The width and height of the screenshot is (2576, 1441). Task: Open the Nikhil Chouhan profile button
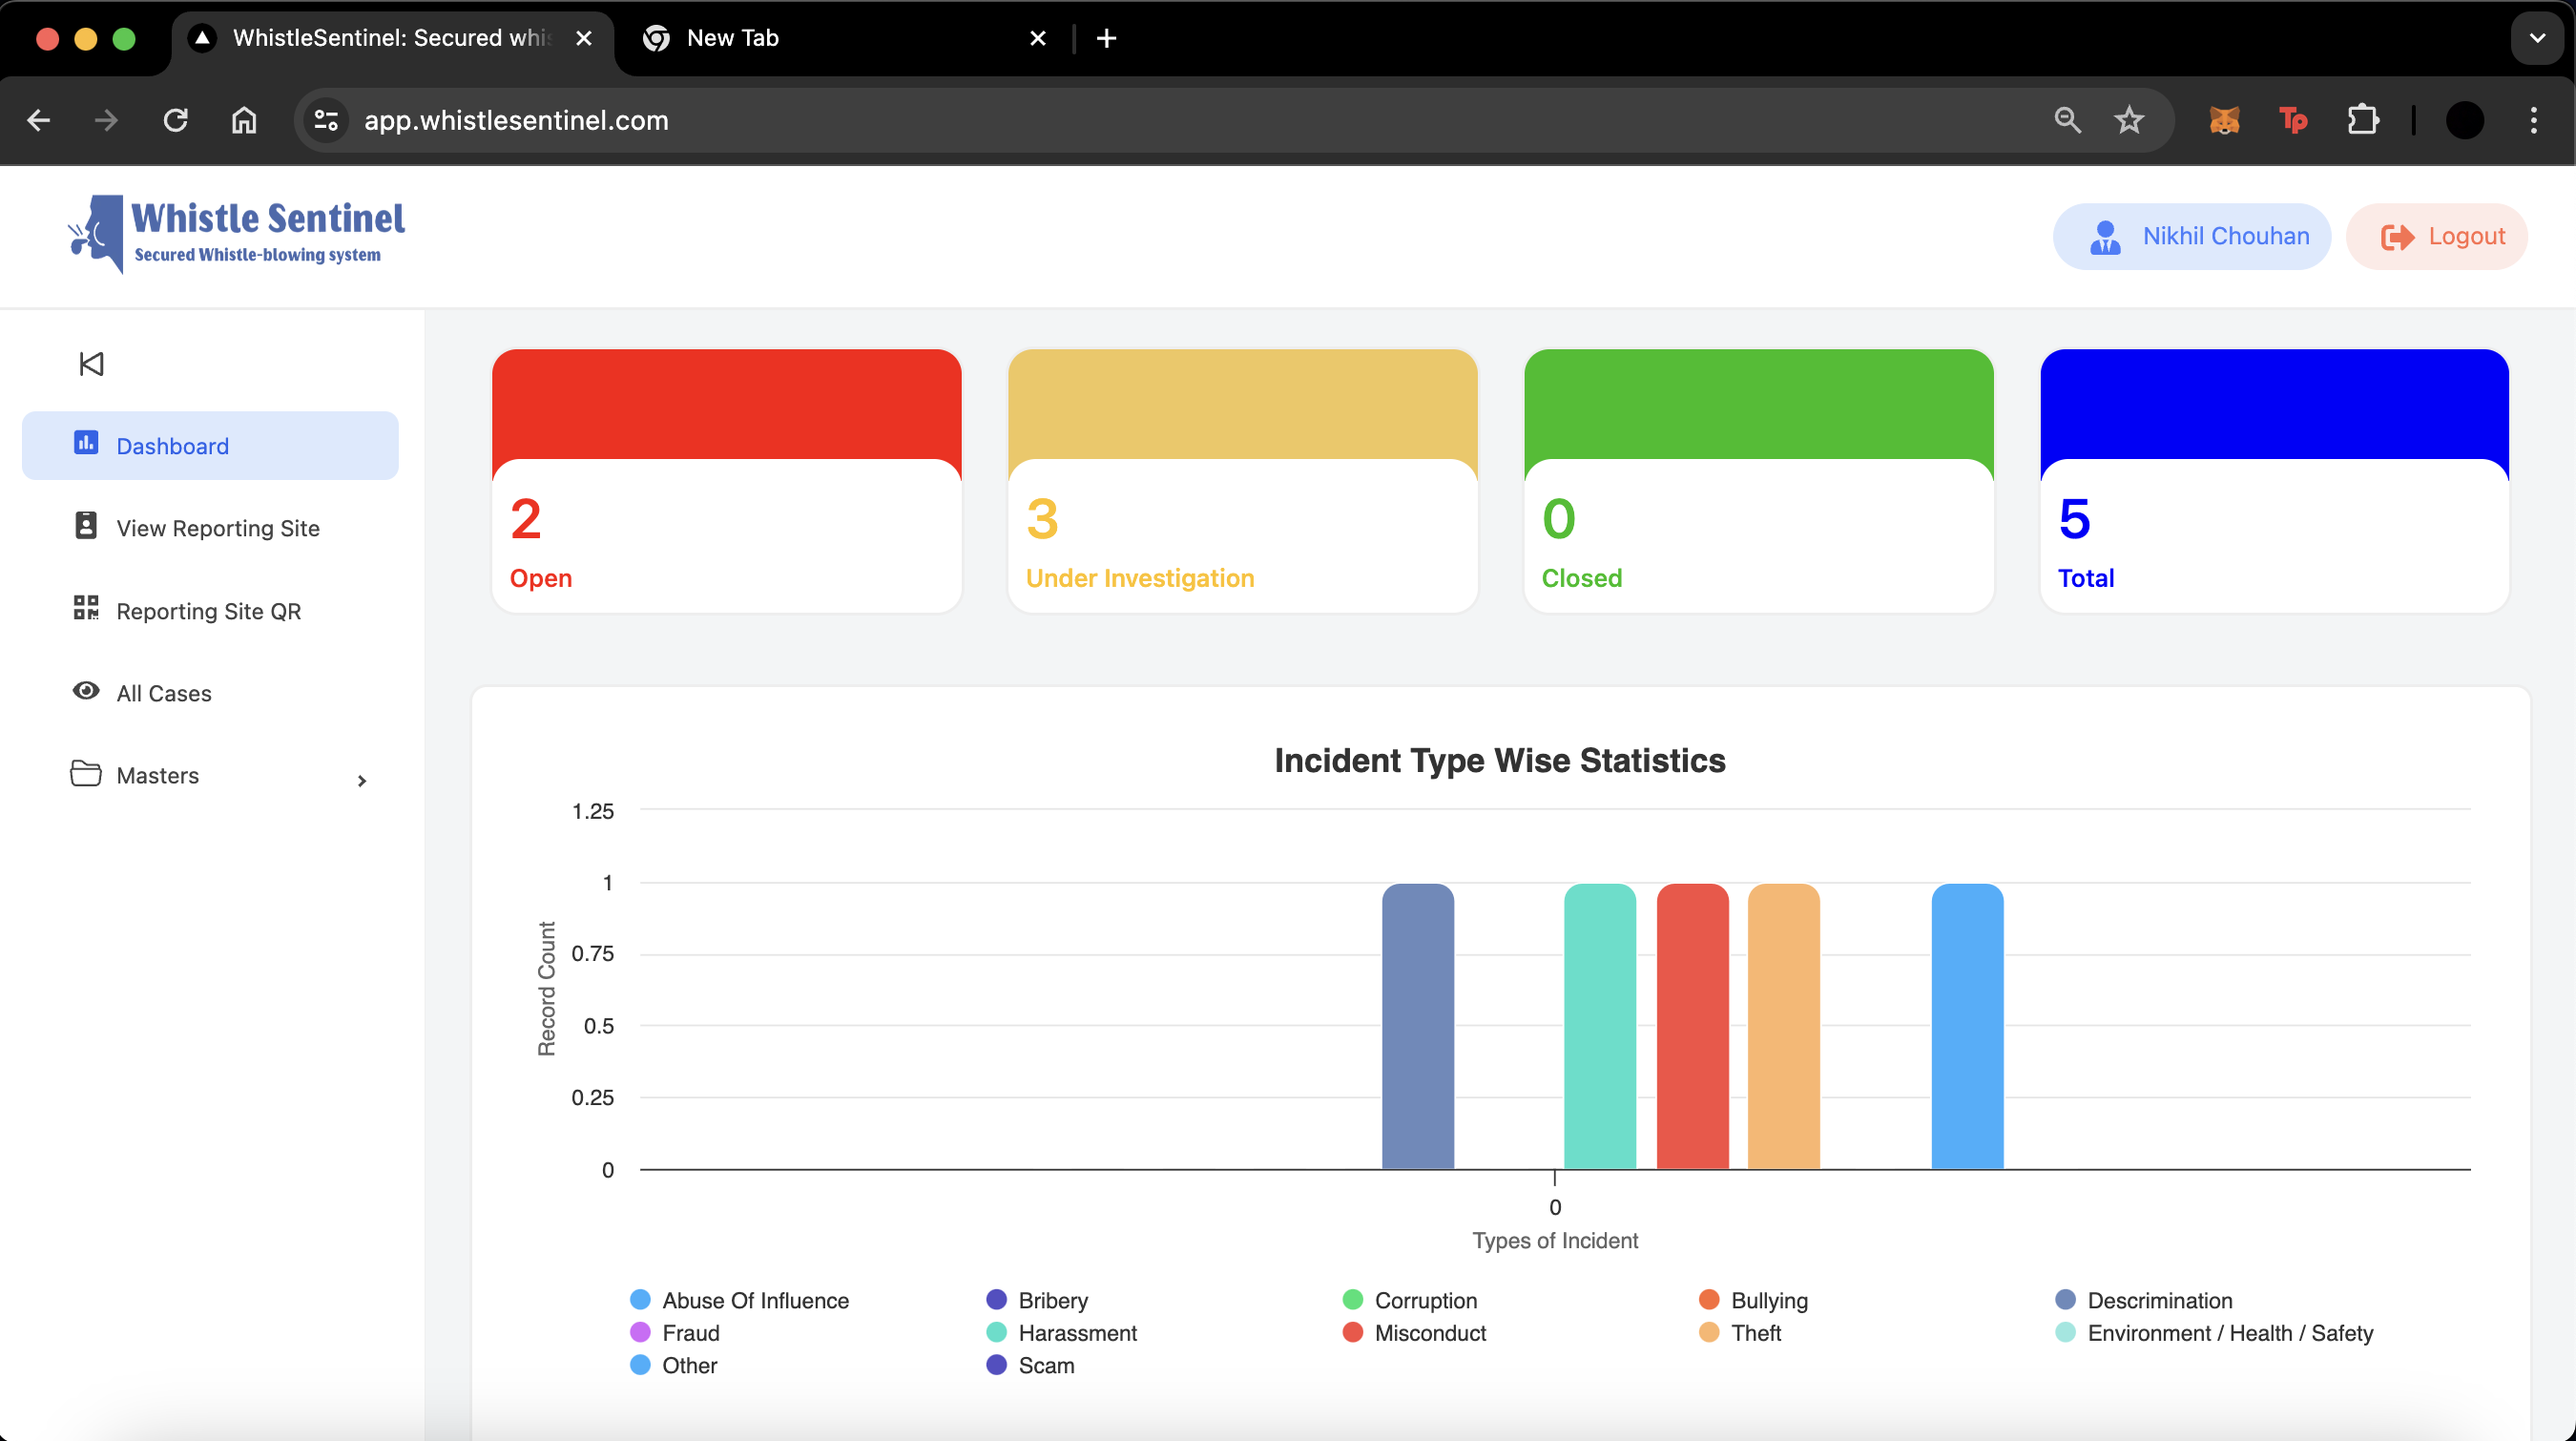(2191, 236)
